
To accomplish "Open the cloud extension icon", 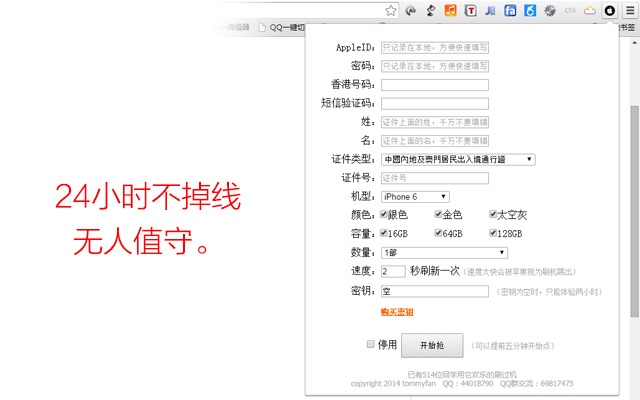I will (x=590, y=11).
